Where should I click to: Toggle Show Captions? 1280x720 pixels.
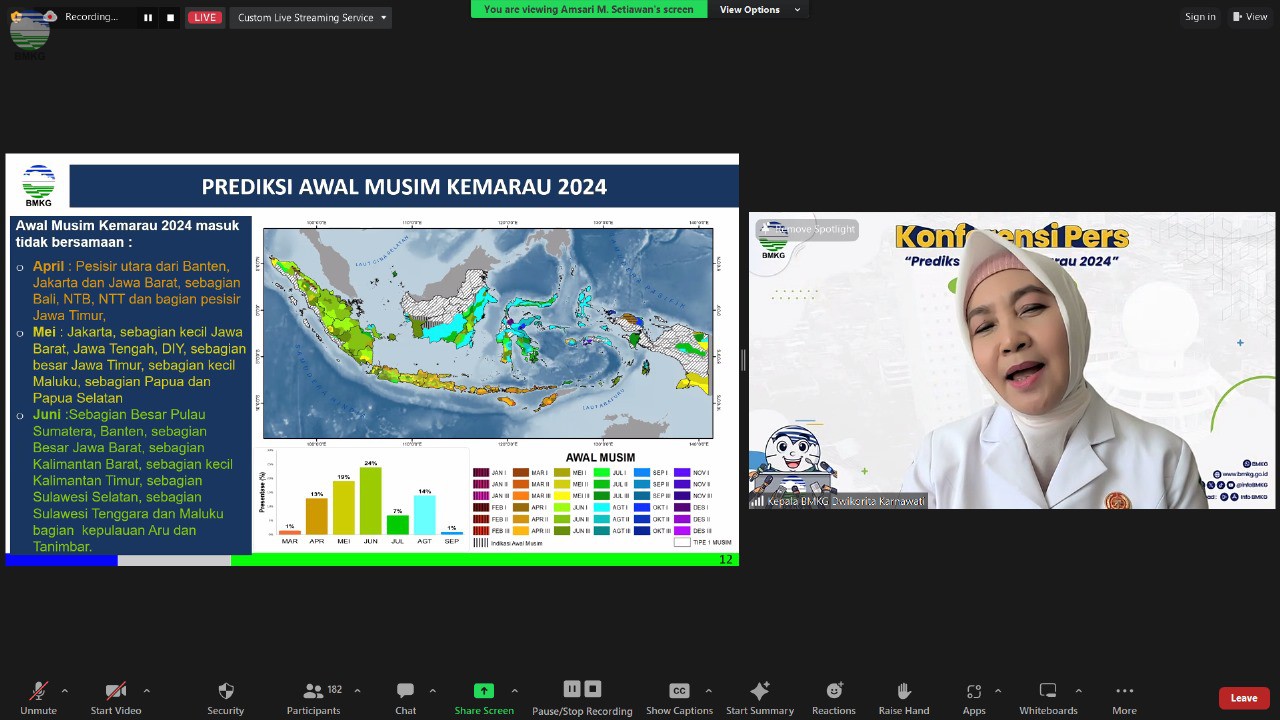click(x=679, y=692)
